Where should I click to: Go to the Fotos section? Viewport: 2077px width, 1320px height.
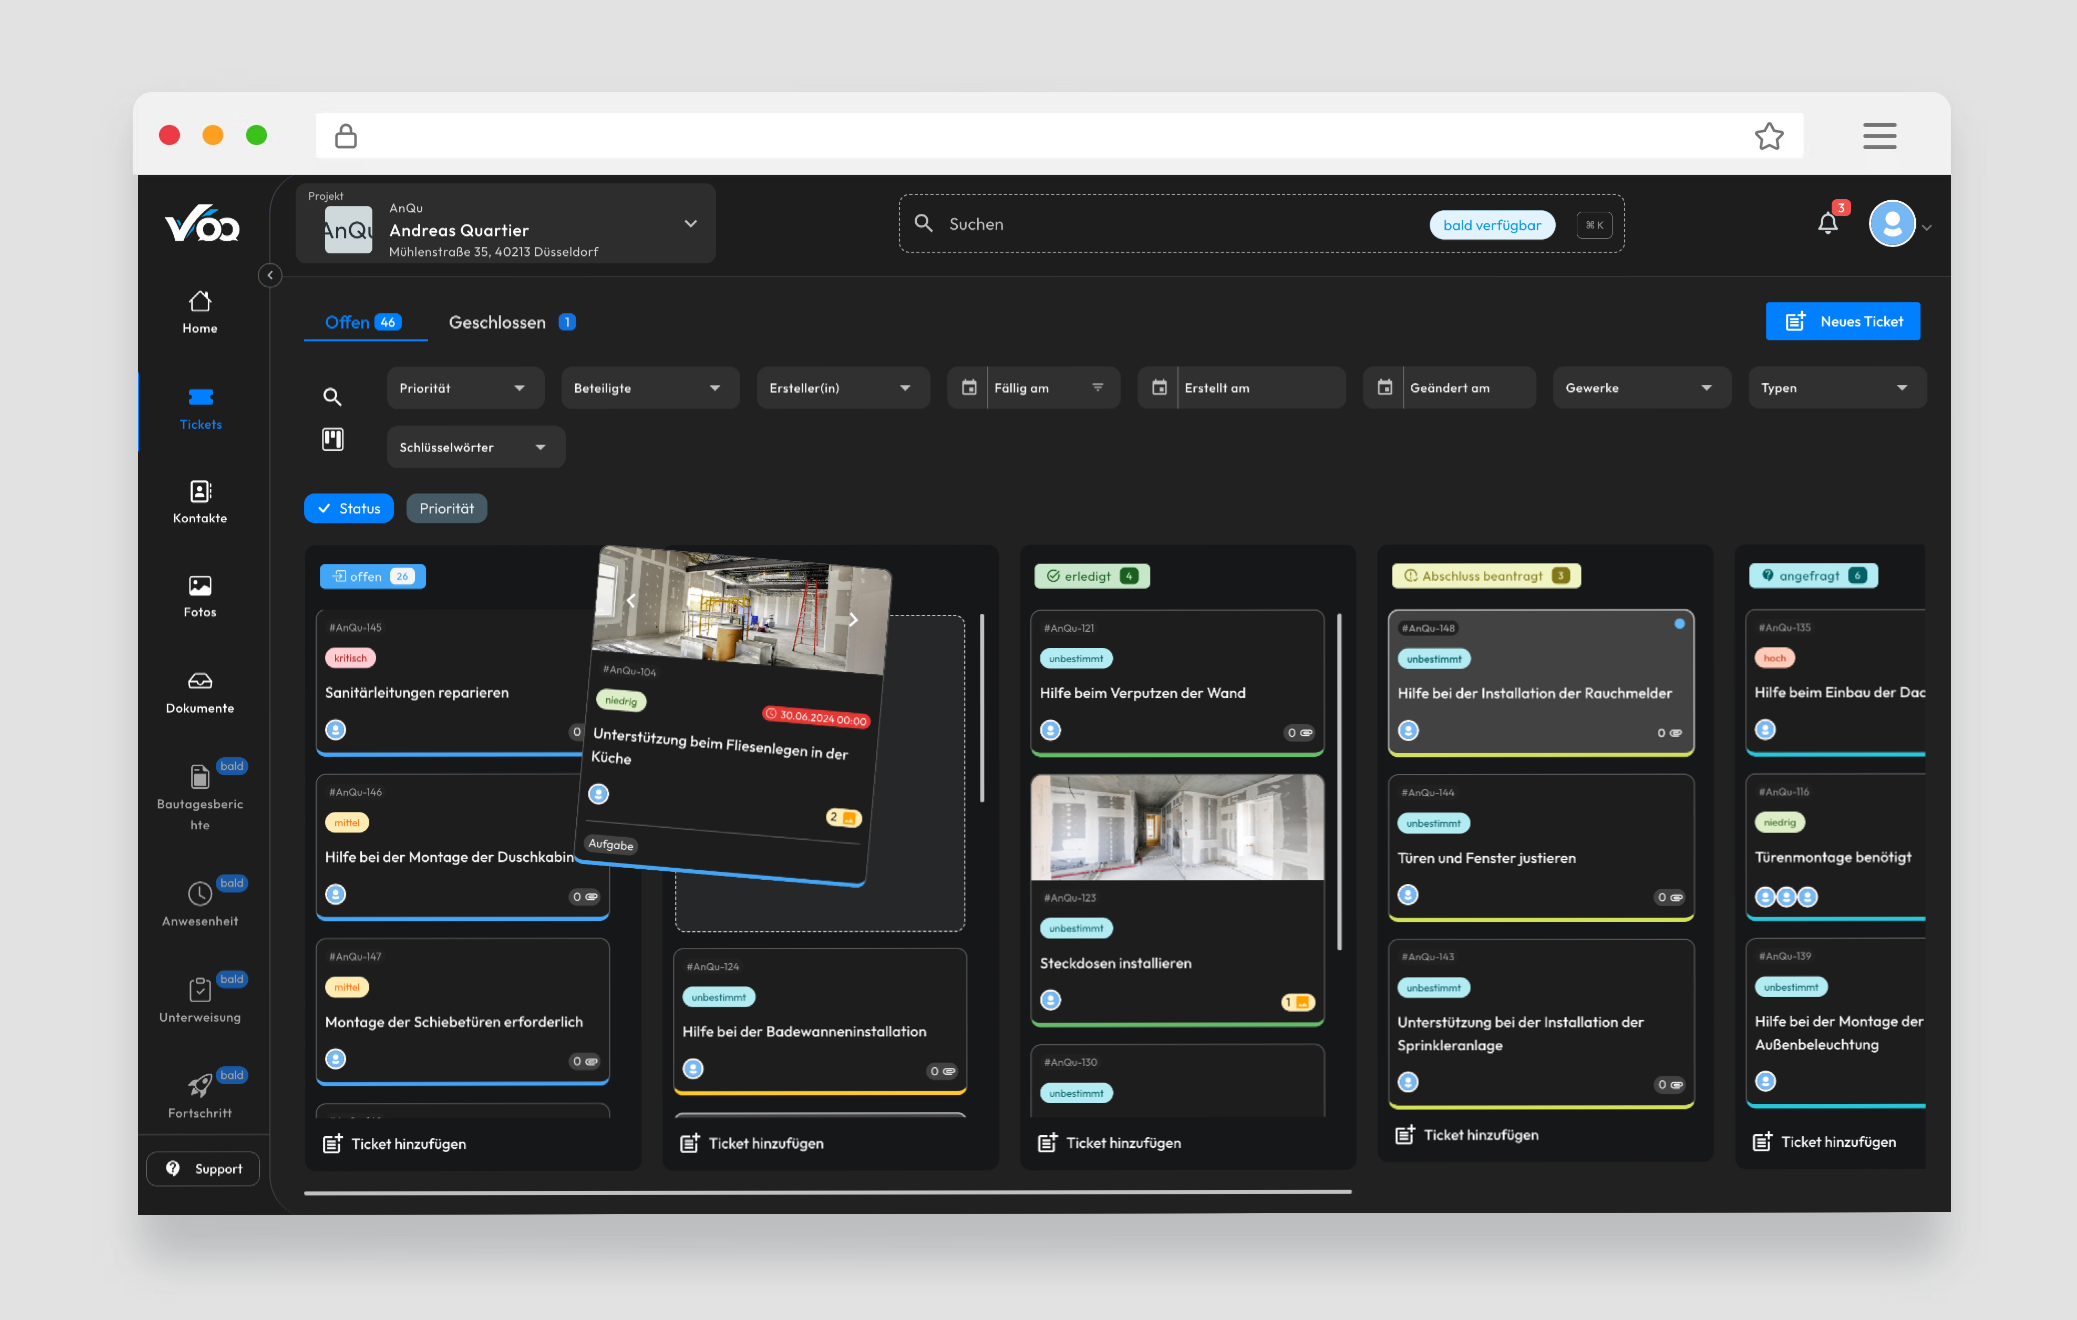(x=200, y=595)
